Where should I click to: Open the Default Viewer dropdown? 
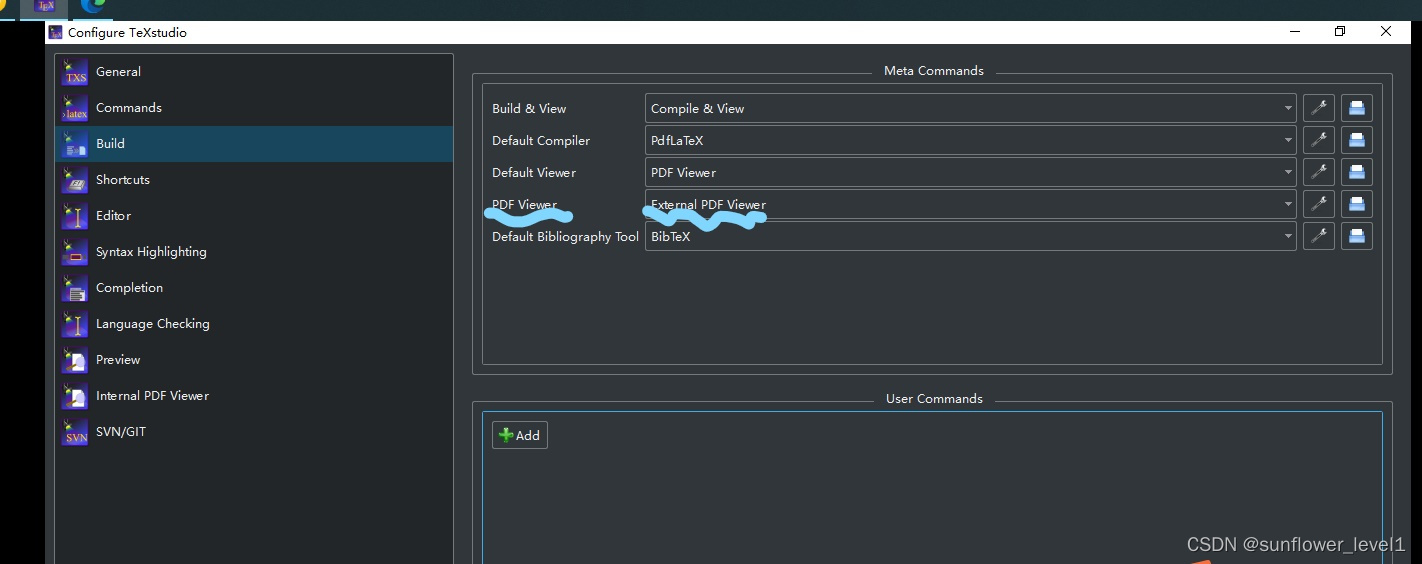pyautogui.click(x=971, y=172)
